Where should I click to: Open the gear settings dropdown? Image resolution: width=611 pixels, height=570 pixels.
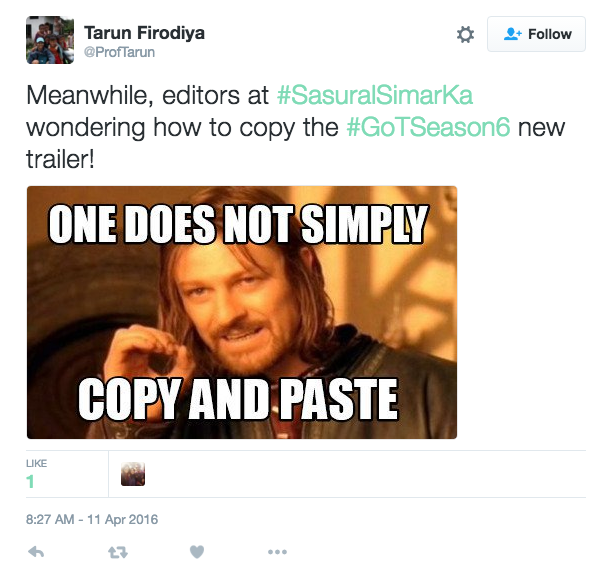click(x=465, y=34)
